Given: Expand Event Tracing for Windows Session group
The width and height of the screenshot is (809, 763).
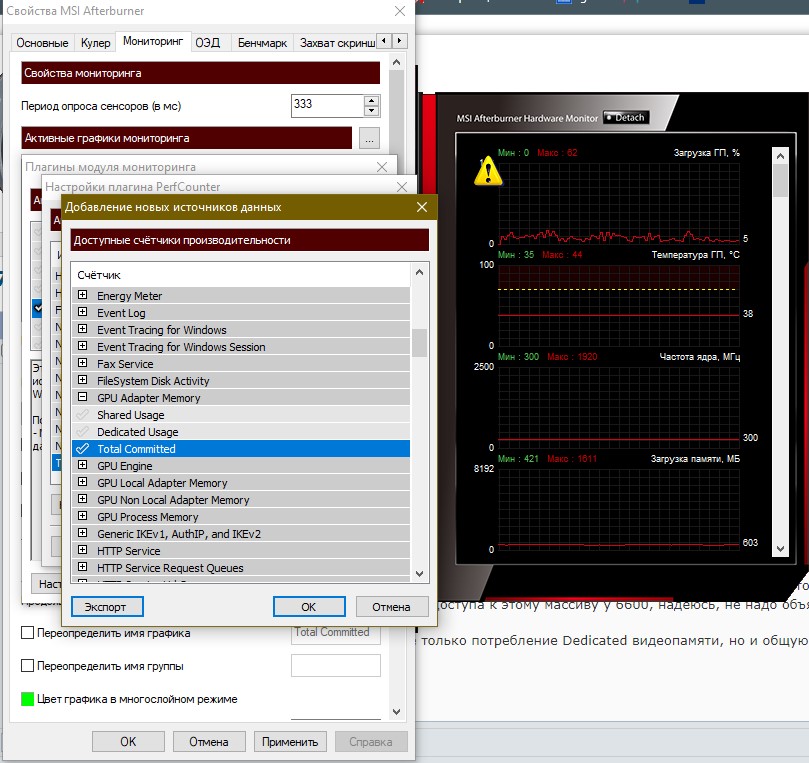Looking at the screenshot, I should [x=82, y=346].
